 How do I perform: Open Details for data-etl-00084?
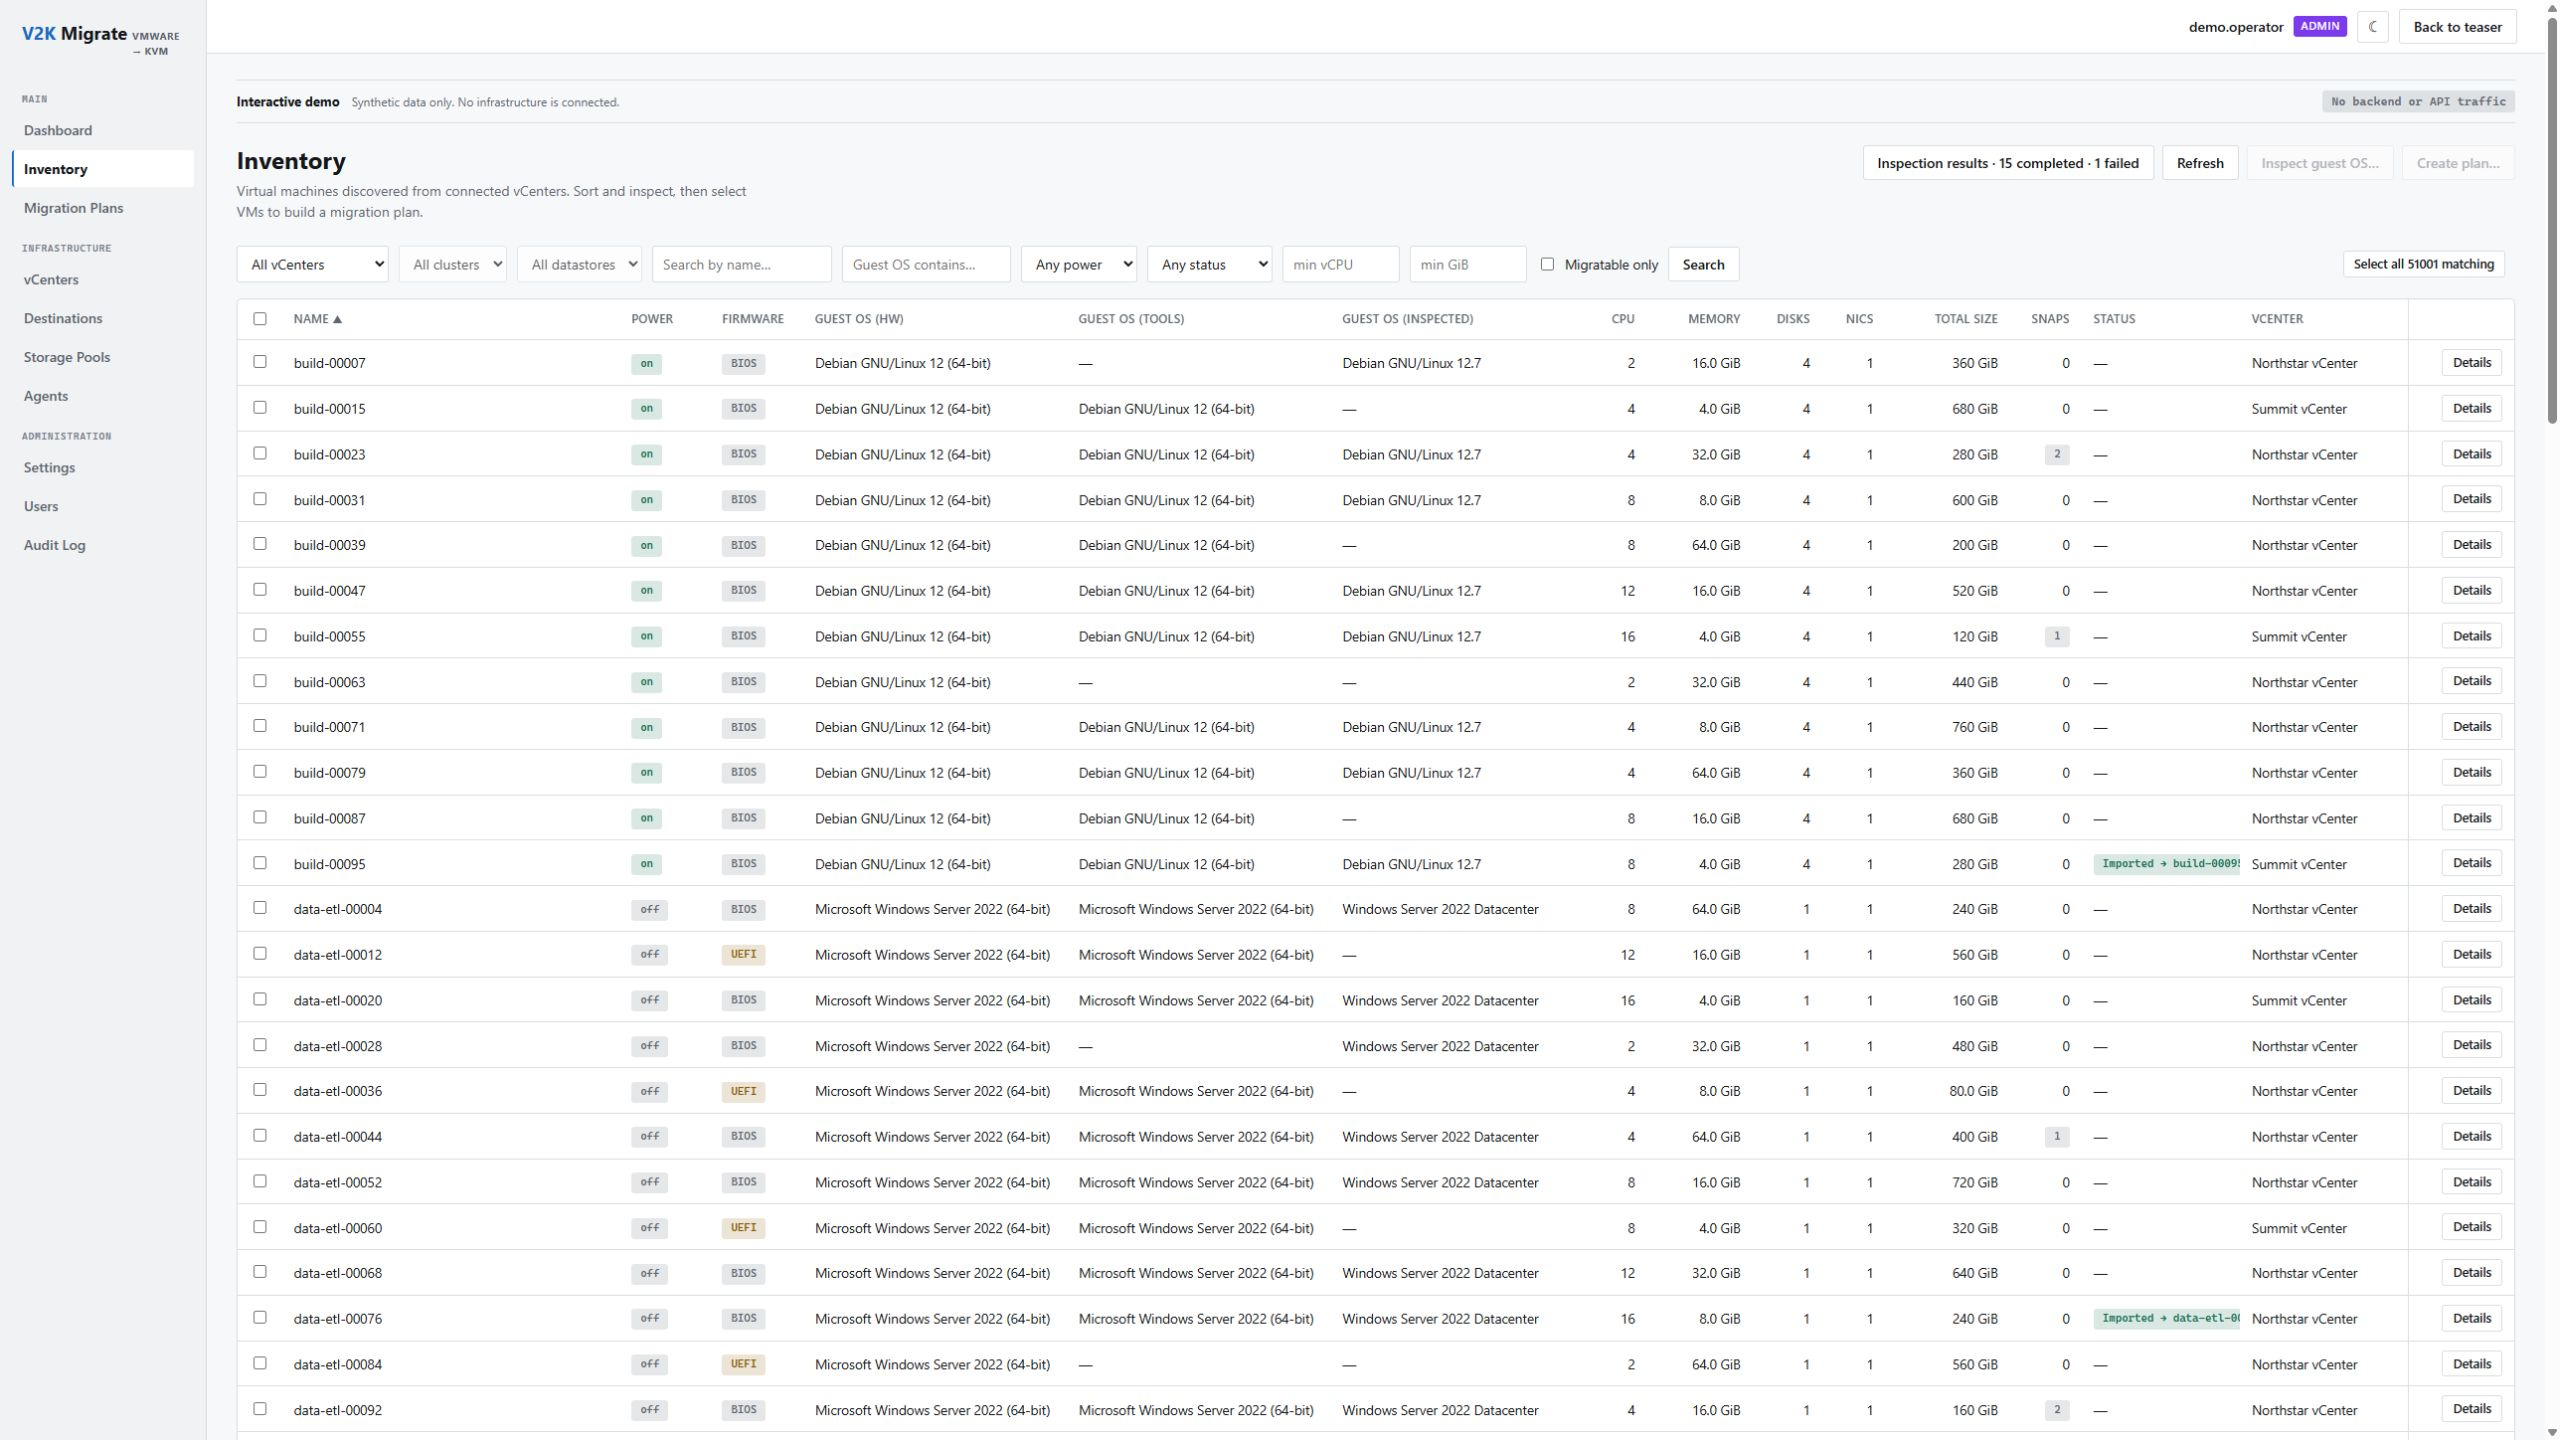[x=2471, y=1364]
